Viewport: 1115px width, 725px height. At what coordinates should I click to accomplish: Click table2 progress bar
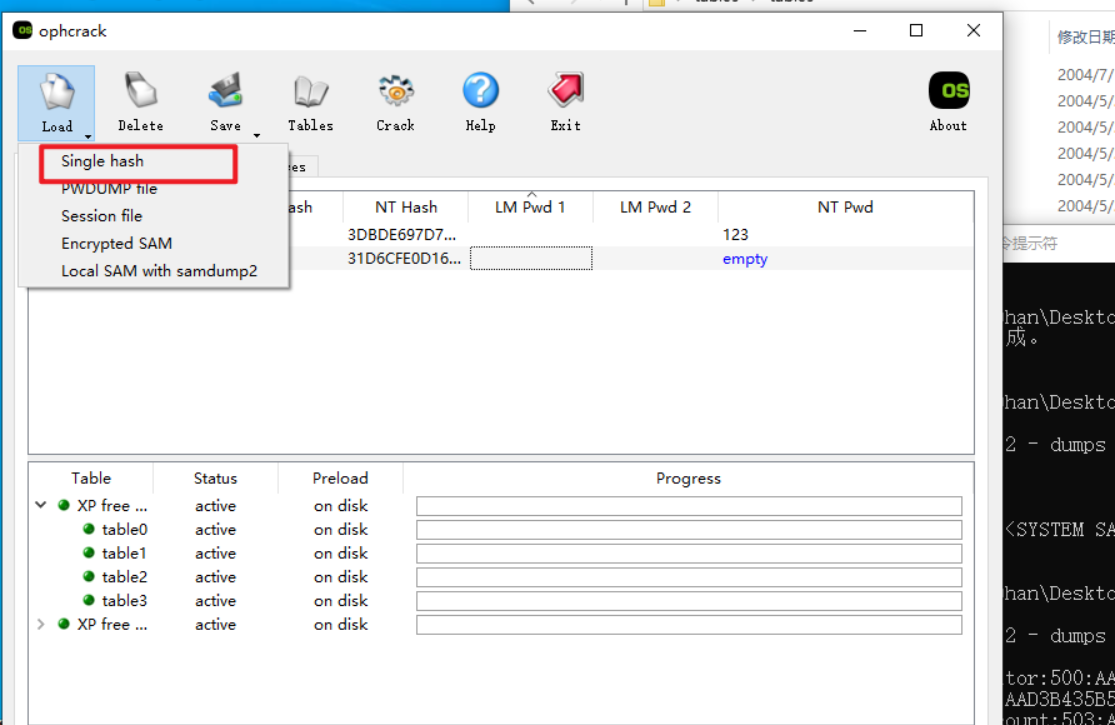coord(689,577)
